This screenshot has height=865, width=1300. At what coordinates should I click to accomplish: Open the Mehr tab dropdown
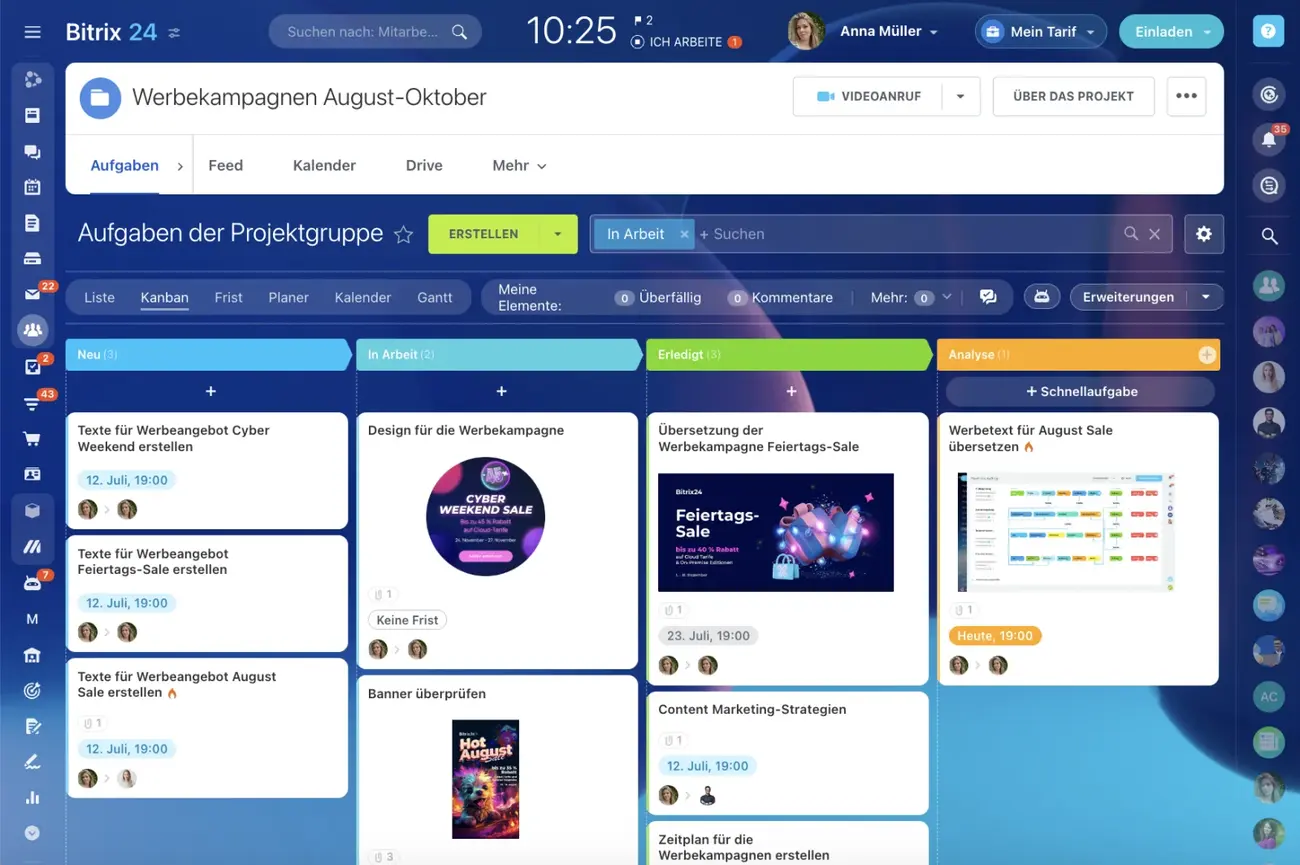point(519,166)
